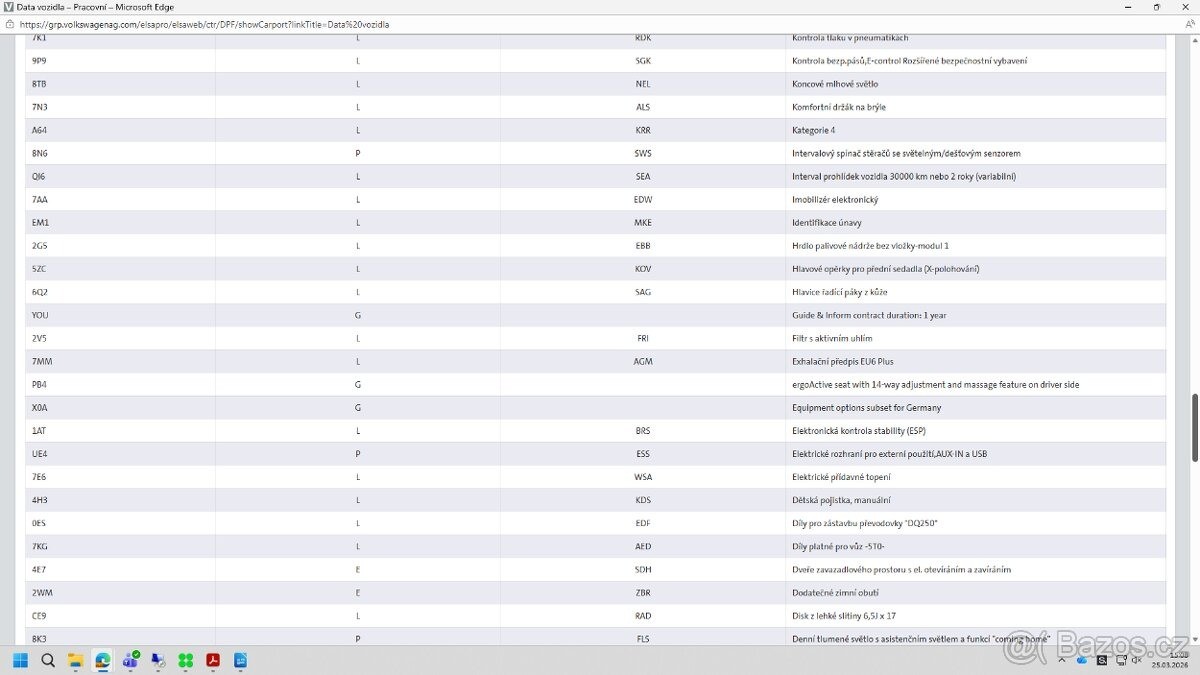This screenshot has width=1200, height=675.
Task: Click the site info lock icon
Action: 10,24
